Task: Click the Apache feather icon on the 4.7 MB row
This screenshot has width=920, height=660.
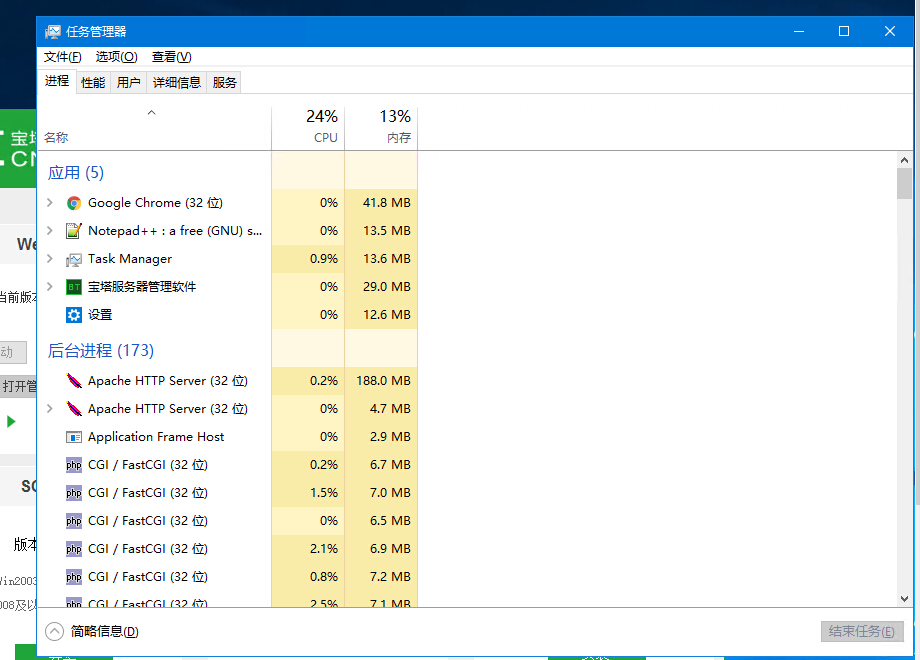Action: coord(73,409)
